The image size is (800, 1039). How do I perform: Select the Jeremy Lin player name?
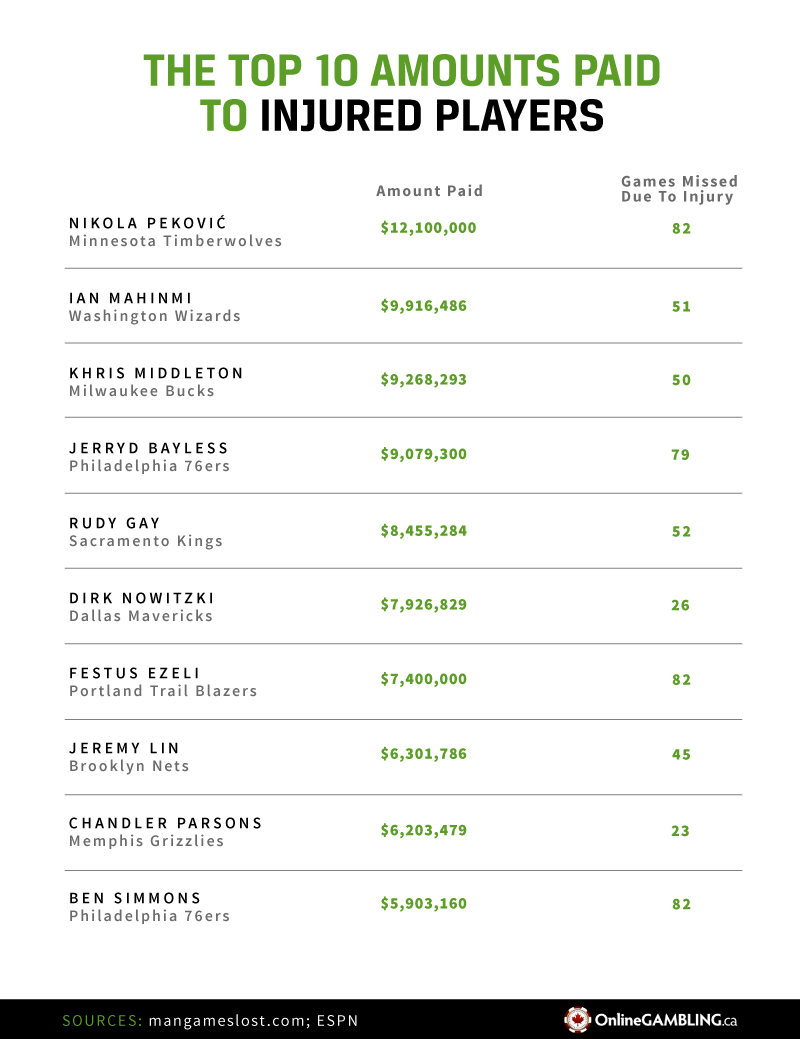point(125,748)
